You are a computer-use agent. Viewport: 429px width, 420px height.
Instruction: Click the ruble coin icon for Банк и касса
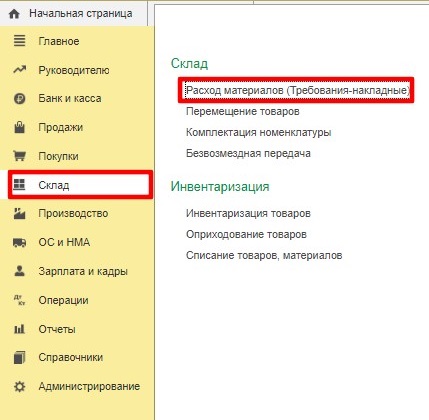point(19,99)
